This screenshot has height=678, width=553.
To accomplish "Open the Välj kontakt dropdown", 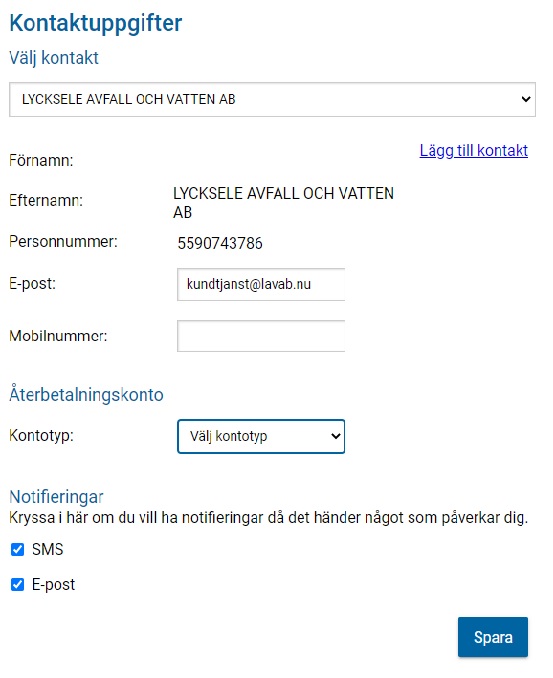I will coord(272,99).
